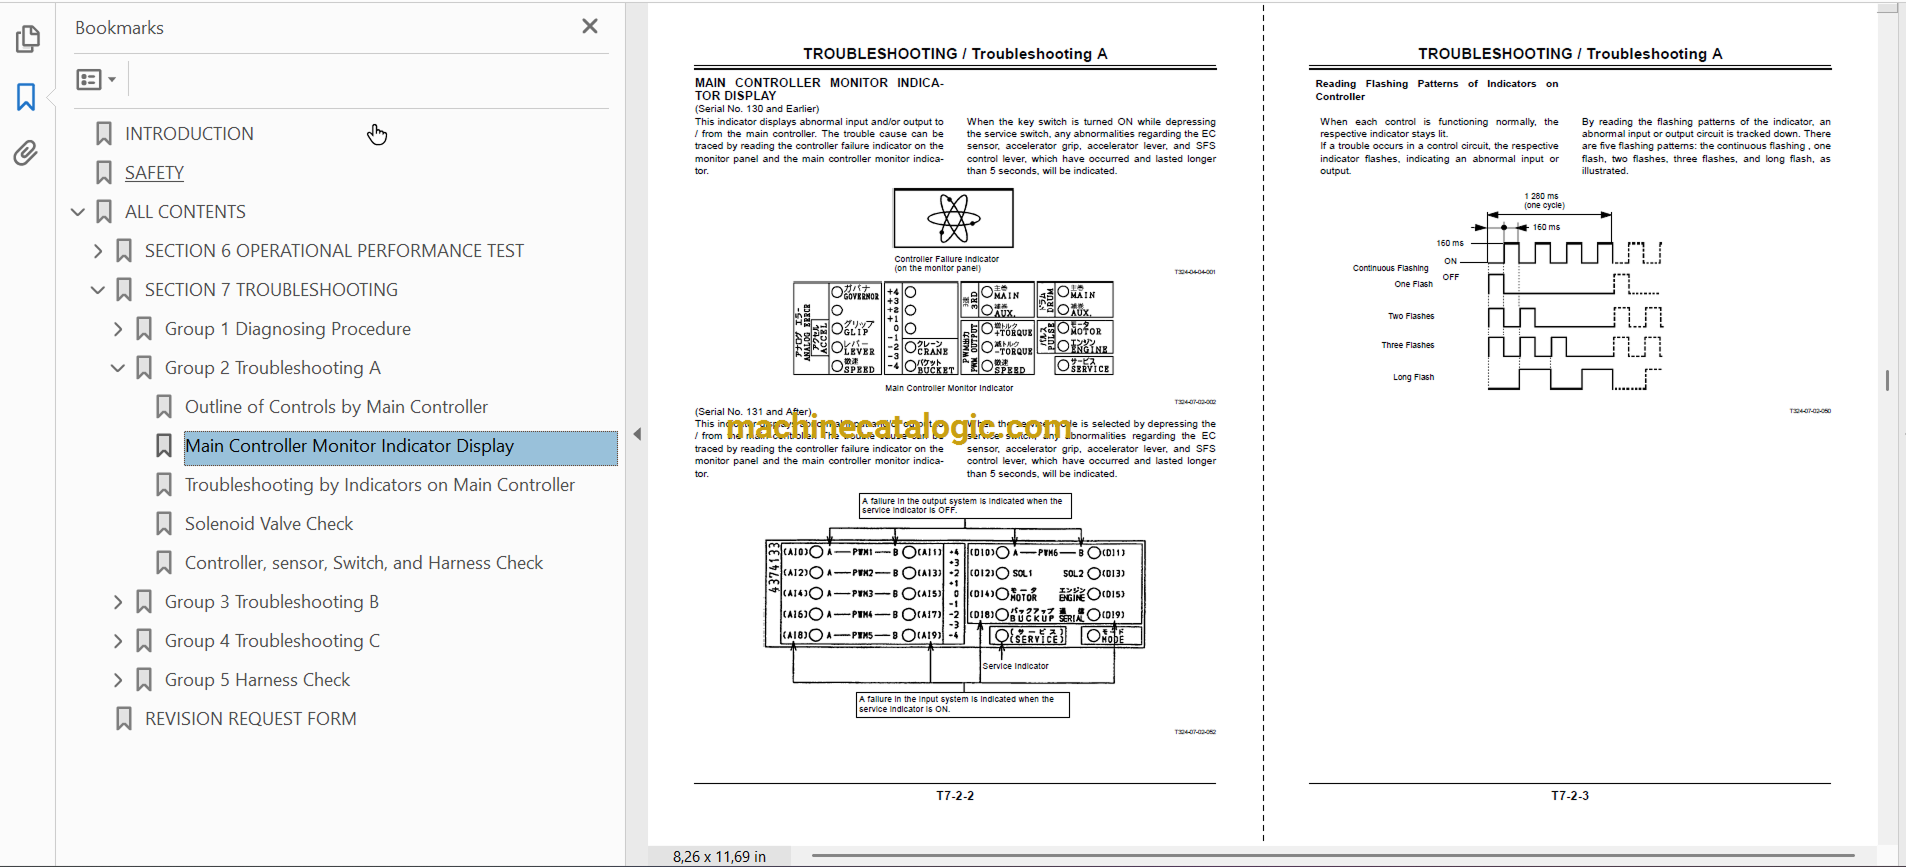This screenshot has width=1906, height=867.
Task: Click bookmark icon beside Solenoid Valve Check
Action: tap(164, 523)
